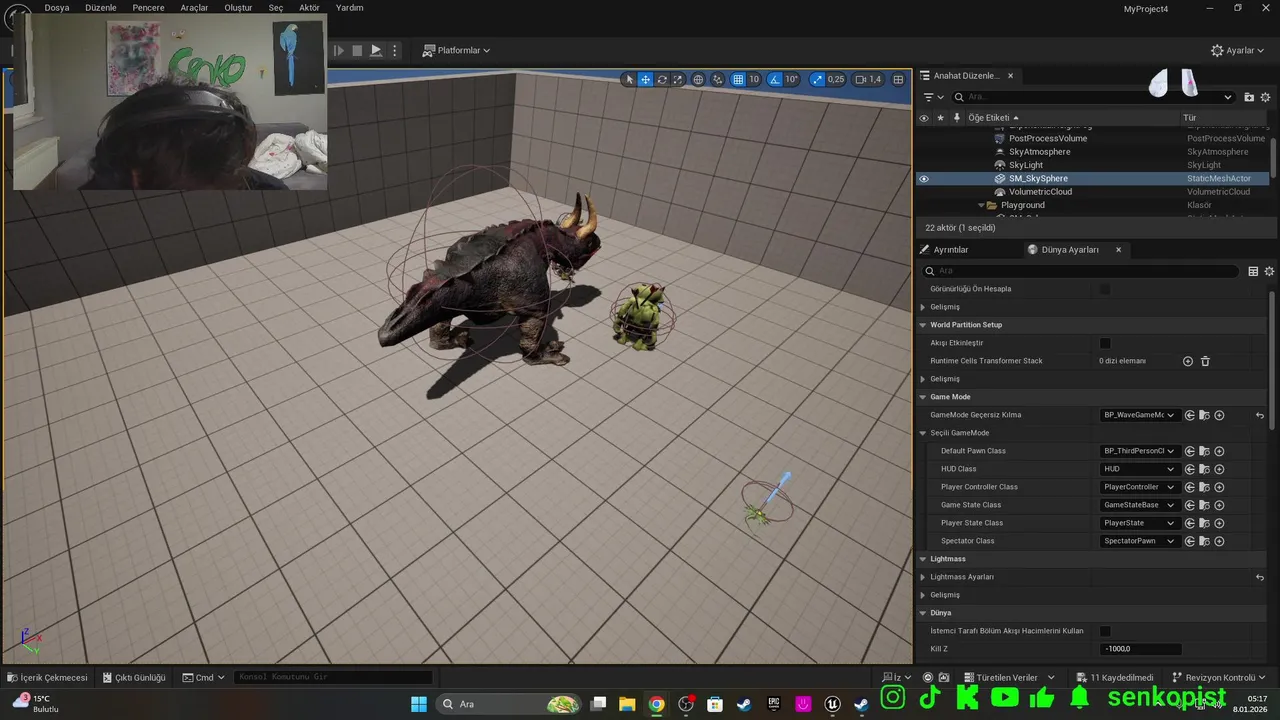The image size is (1280, 720).
Task: Expand the Lightmass Ayarları row
Action: (x=922, y=577)
